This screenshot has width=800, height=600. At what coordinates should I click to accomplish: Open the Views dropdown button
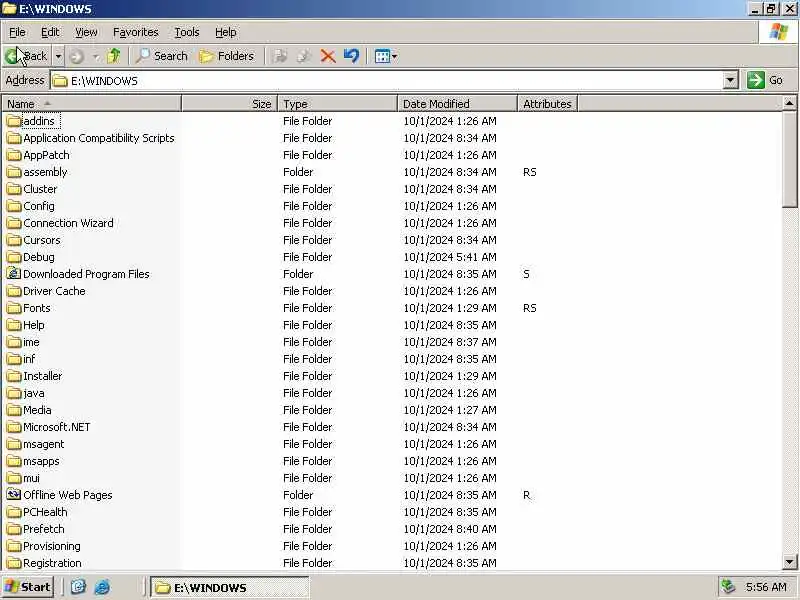[x=386, y=56]
